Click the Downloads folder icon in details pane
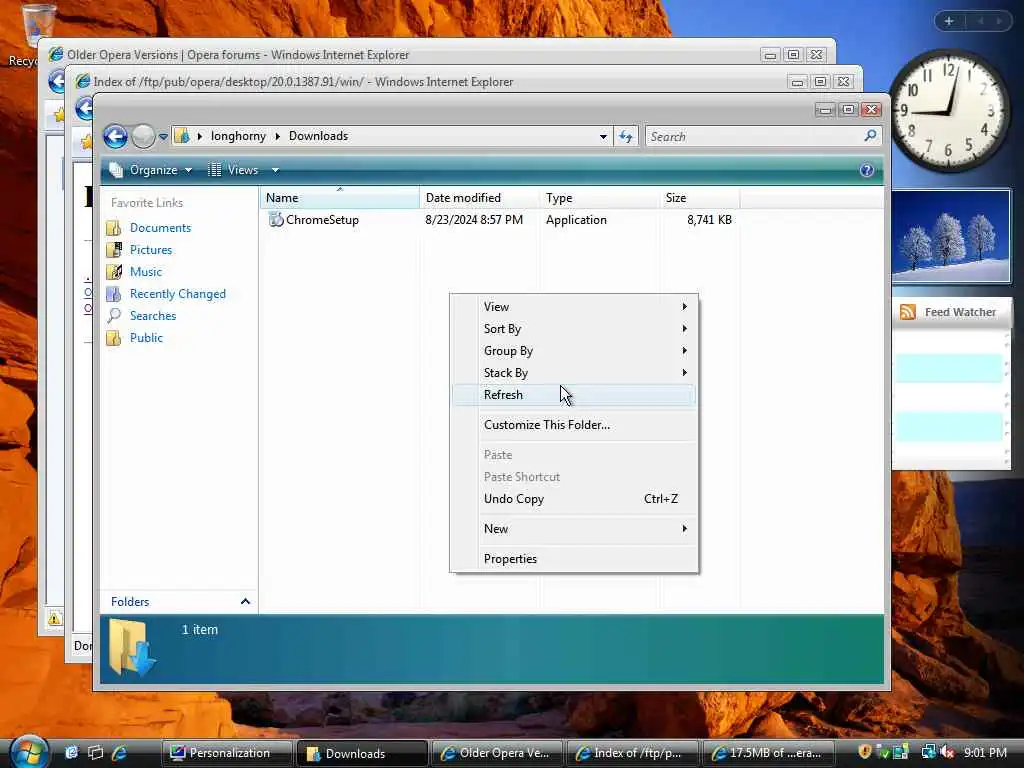Image resolution: width=1024 pixels, height=768 pixels. 132,648
